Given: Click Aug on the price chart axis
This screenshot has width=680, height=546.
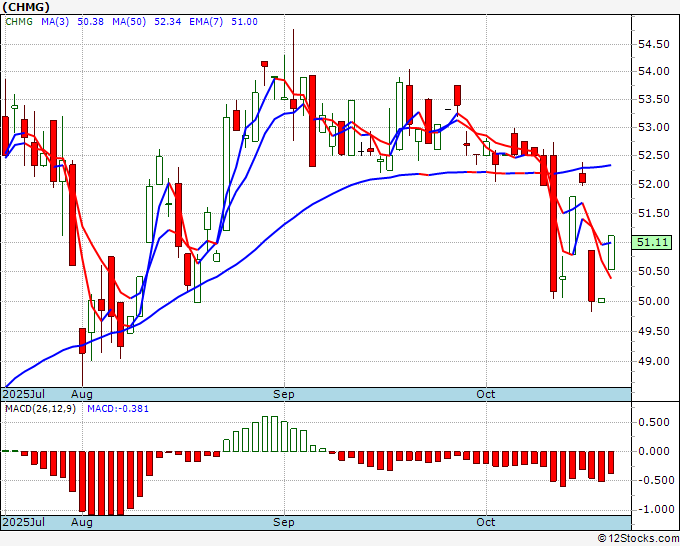Looking at the screenshot, I should tap(82, 394).
